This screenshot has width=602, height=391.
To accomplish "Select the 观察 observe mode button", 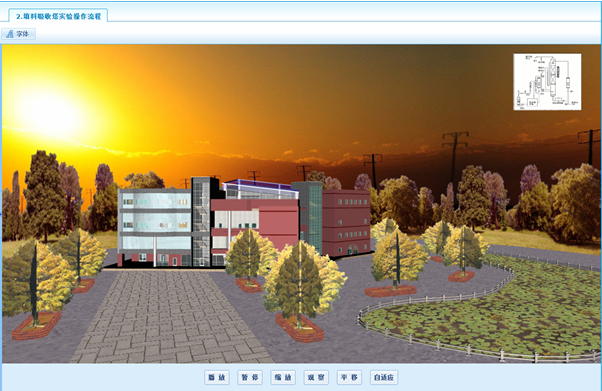I will (x=316, y=377).
